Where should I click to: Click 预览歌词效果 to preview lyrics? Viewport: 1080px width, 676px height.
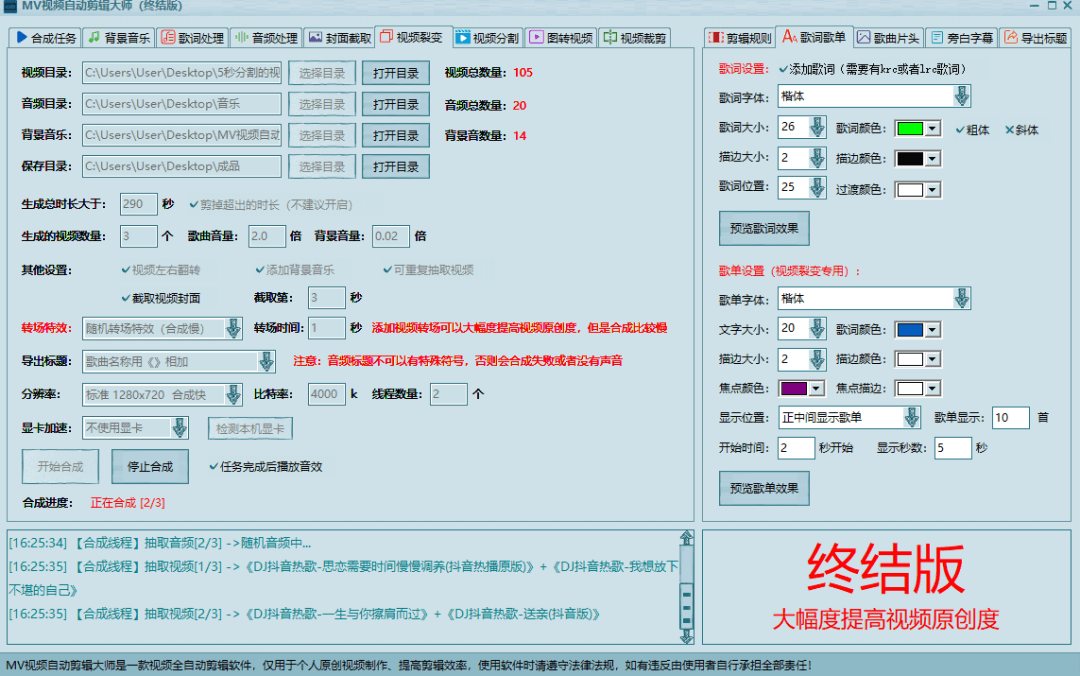764,228
